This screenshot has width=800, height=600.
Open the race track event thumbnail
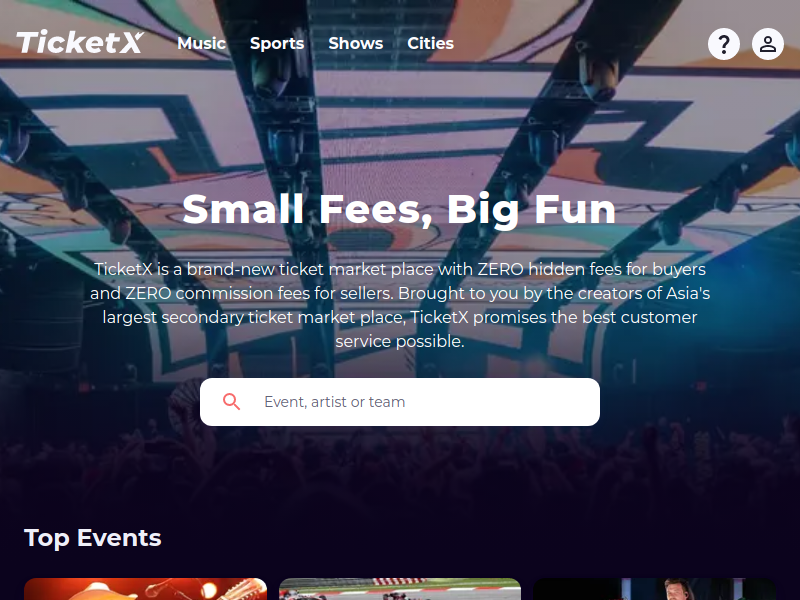pyautogui.click(x=400, y=589)
